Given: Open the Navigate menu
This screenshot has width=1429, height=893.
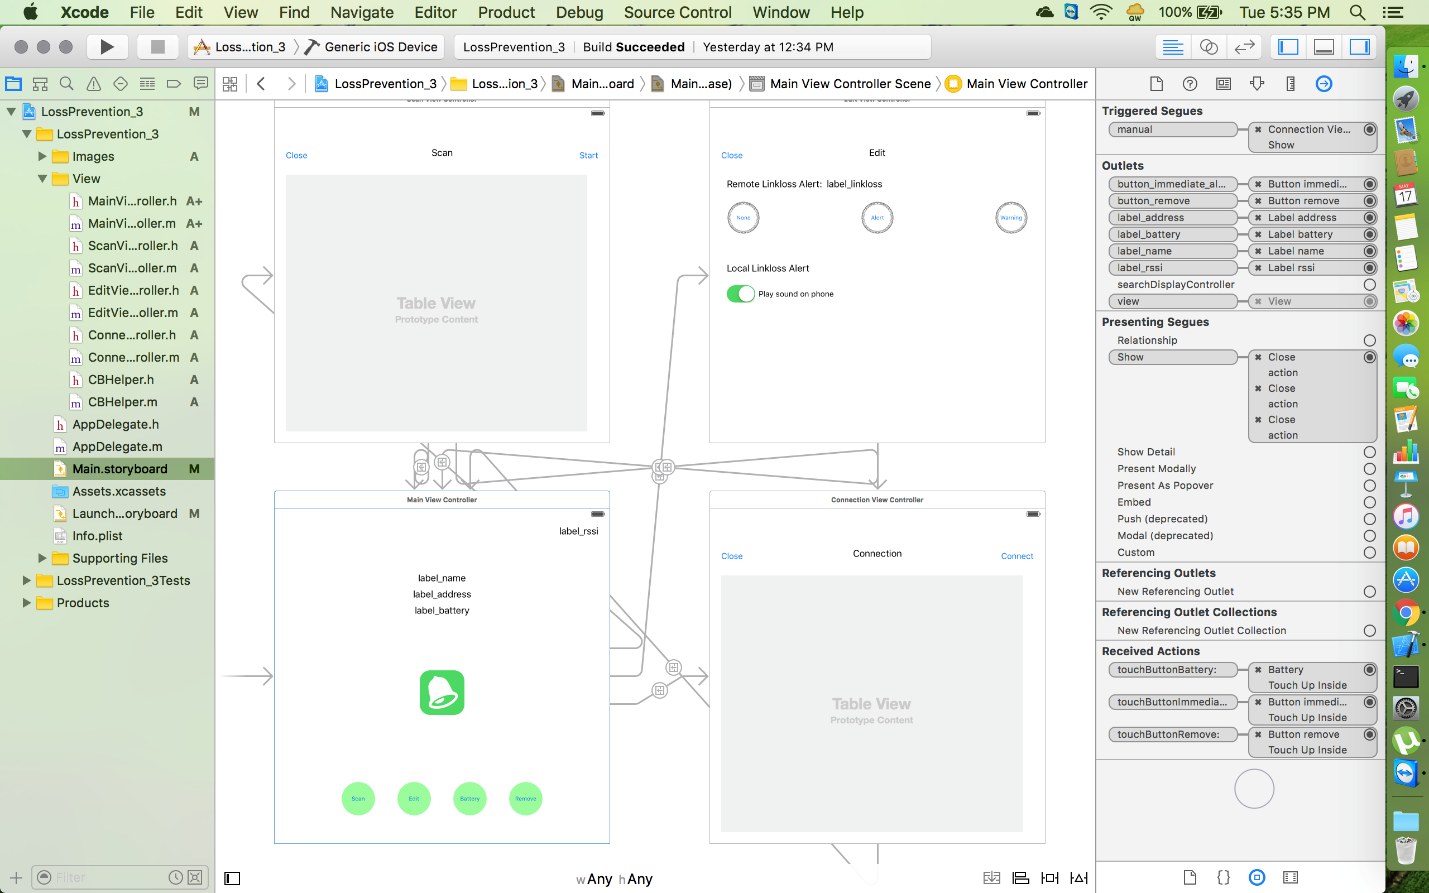Looking at the screenshot, I should (362, 12).
